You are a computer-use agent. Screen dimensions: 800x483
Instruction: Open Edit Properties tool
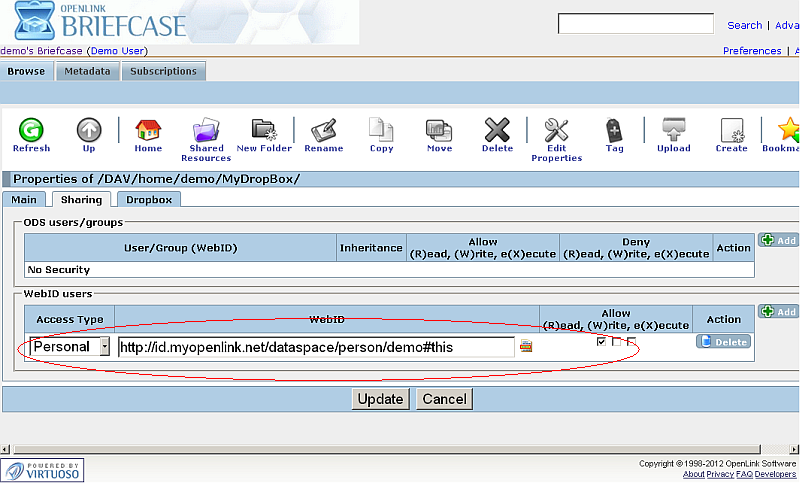(x=556, y=138)
